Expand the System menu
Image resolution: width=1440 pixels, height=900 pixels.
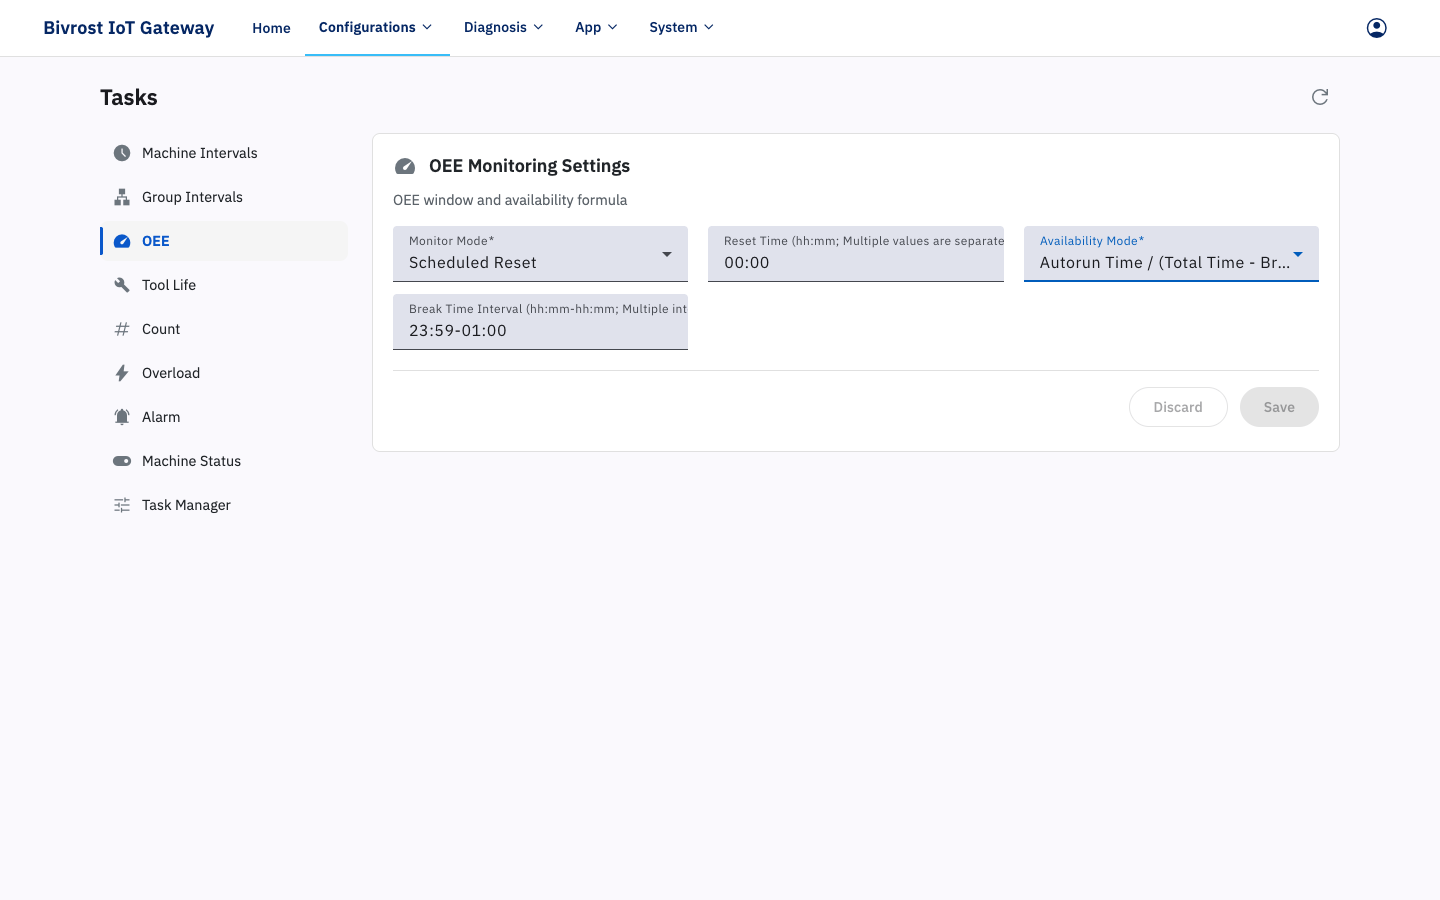pyautogui.click(x=682, y=27)
